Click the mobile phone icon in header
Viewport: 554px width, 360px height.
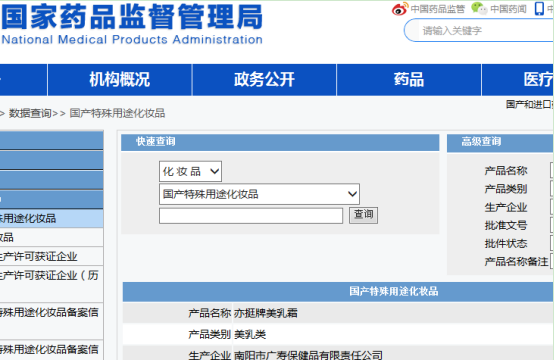click(539, 8)
